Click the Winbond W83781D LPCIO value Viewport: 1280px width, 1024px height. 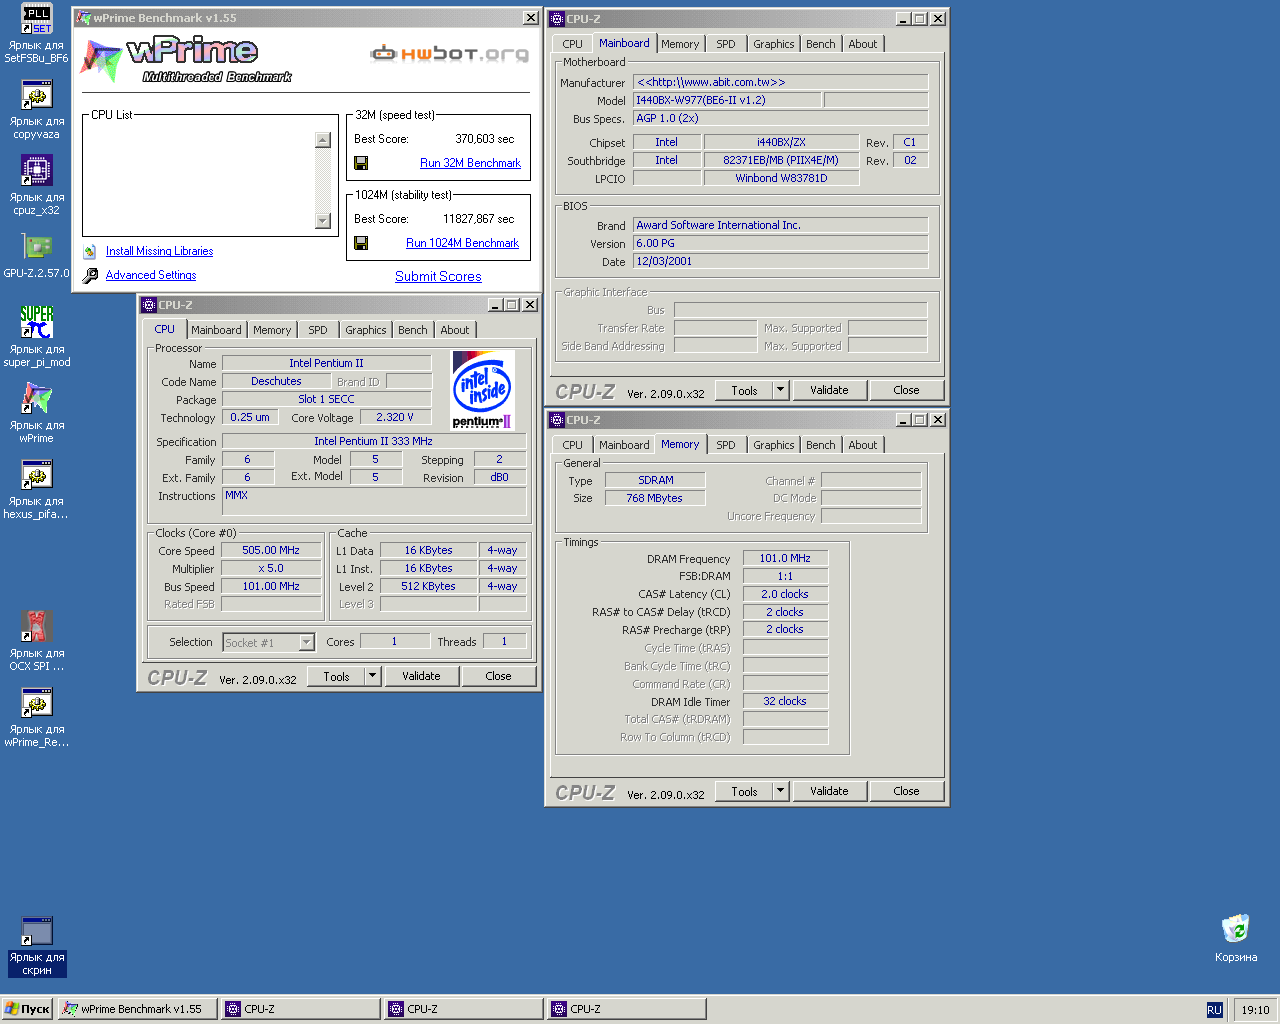[782, 178]
